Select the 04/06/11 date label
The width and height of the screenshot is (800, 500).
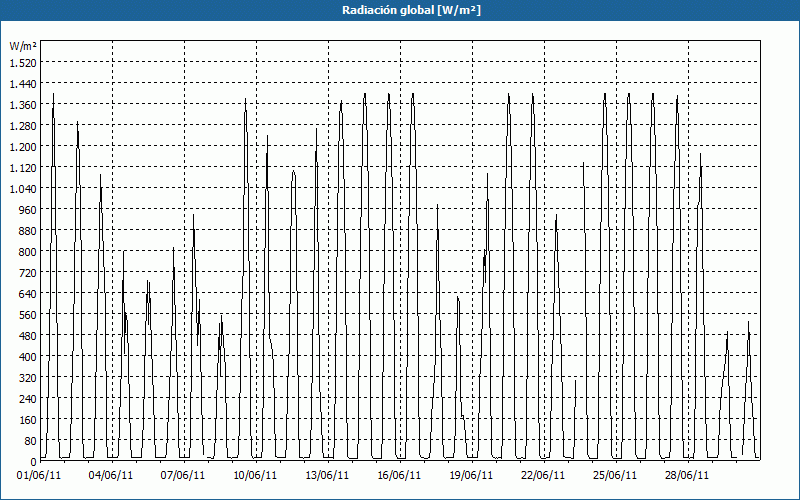[111, 475]
